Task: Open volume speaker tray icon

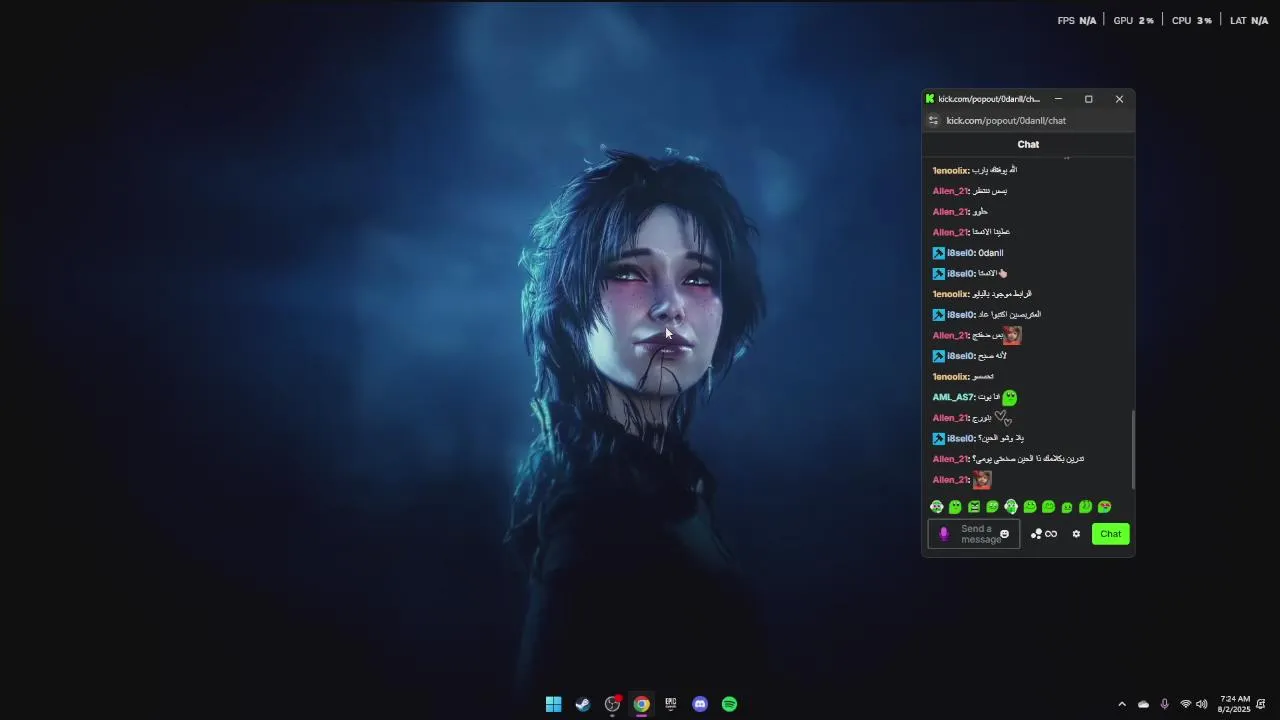Action: tap(1201, 704)
